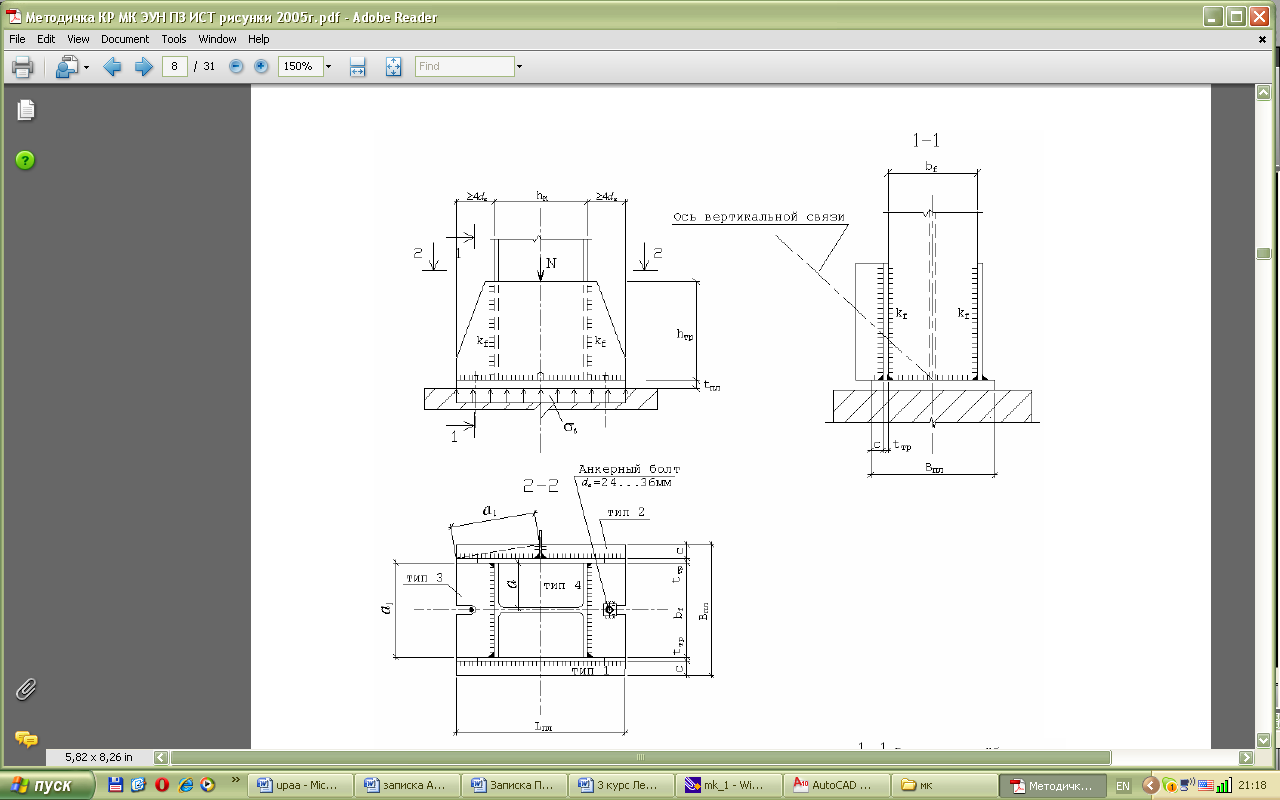Click the Find text field
Image resolution: width=1280 pixels, height=800 pixels.
[x=465, y=66]
